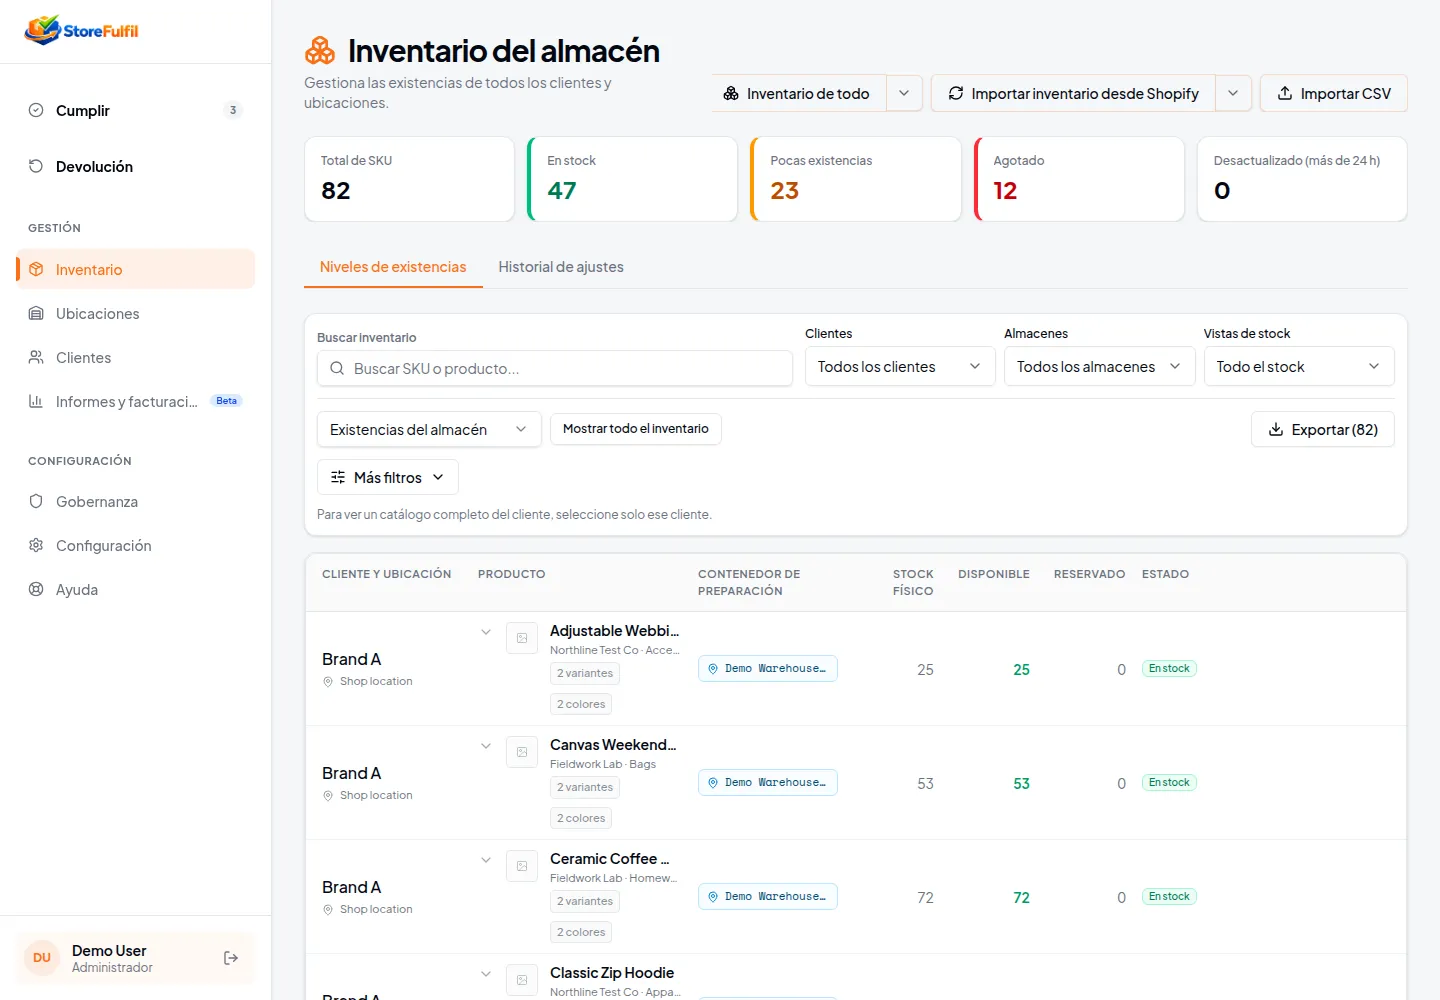Click the Ubicaciones building icon
The width and height of the screenshot is (1440, 1000).
pos(36,313)
